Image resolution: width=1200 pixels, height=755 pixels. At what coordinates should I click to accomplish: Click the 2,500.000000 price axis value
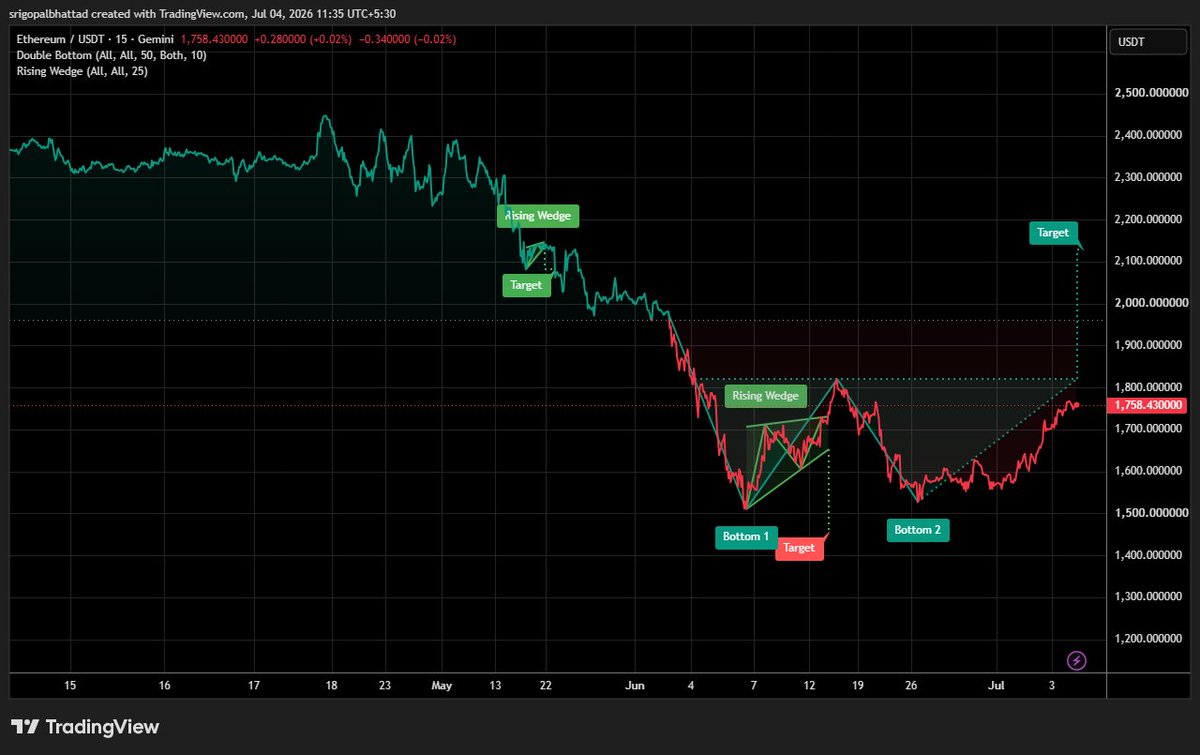point(1150,93)
